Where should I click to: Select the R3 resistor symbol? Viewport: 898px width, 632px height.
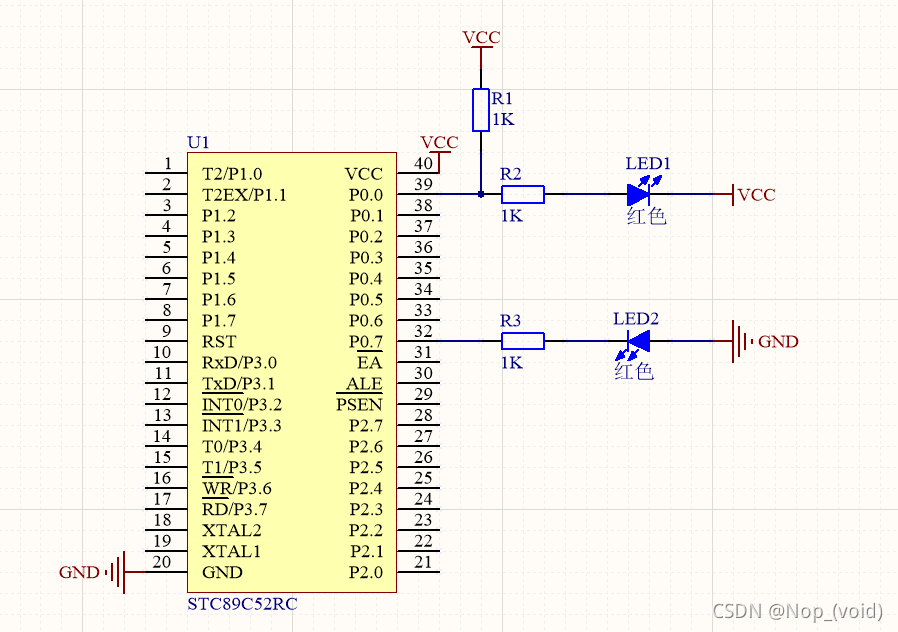coord(523,341)
